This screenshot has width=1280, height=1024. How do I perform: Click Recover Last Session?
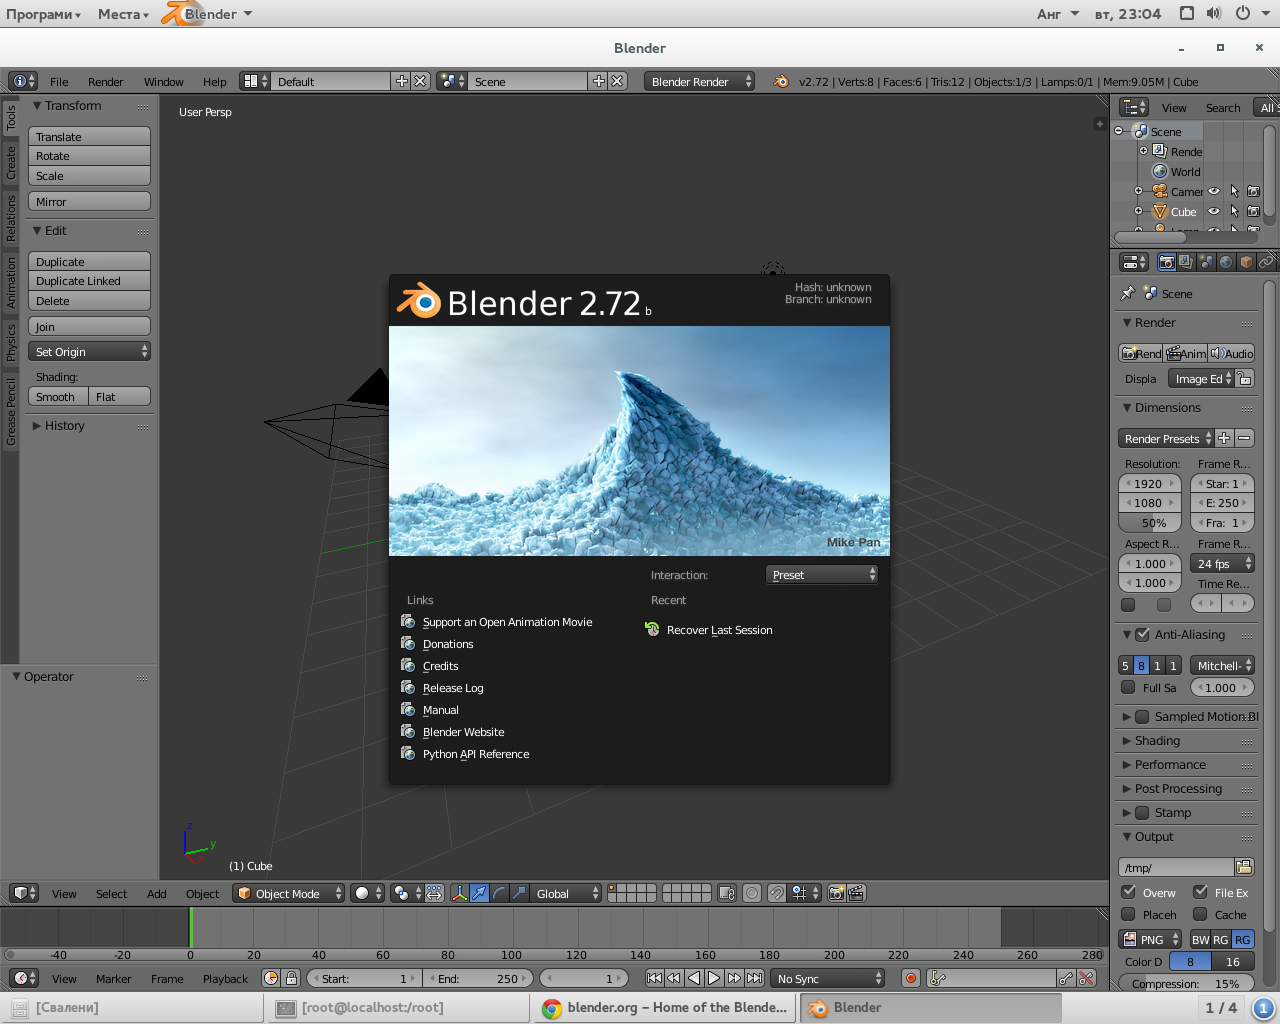coord(719,630)
